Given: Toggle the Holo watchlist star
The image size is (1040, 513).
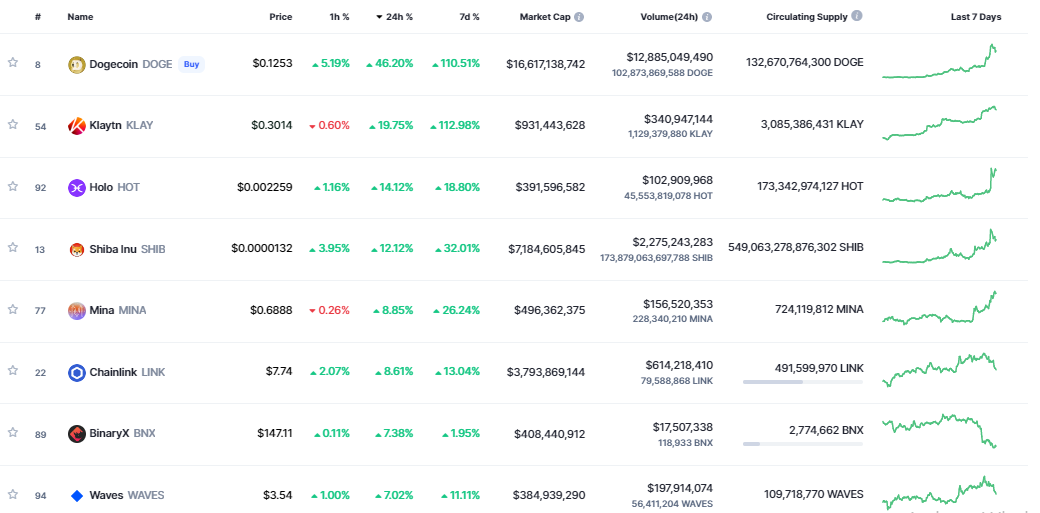Looking at the screenshot, I should [x=13, y=186].
